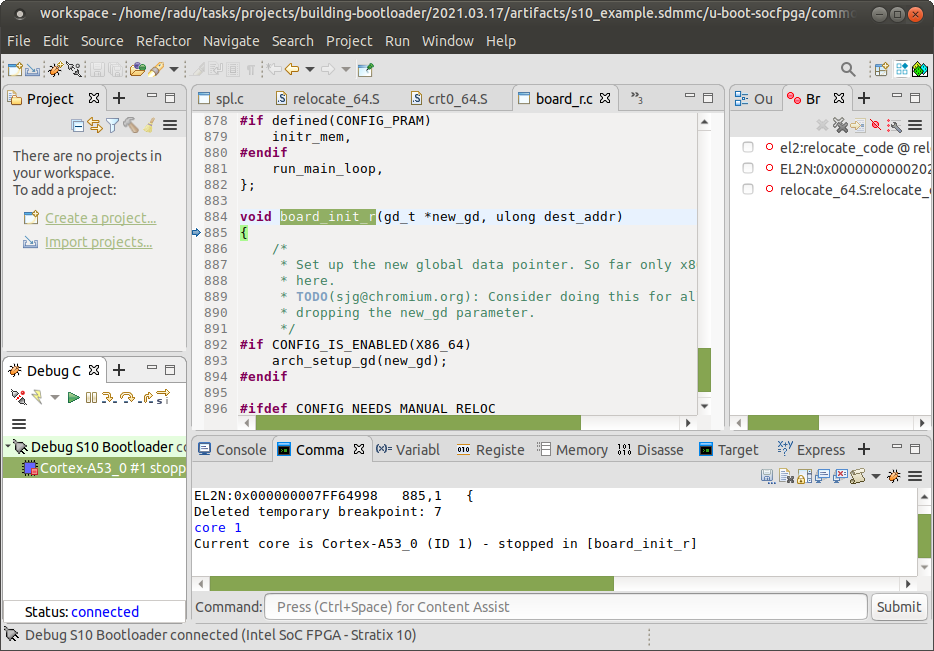Collapse the Debug S10 Bootloader connection node

point(8,447)
